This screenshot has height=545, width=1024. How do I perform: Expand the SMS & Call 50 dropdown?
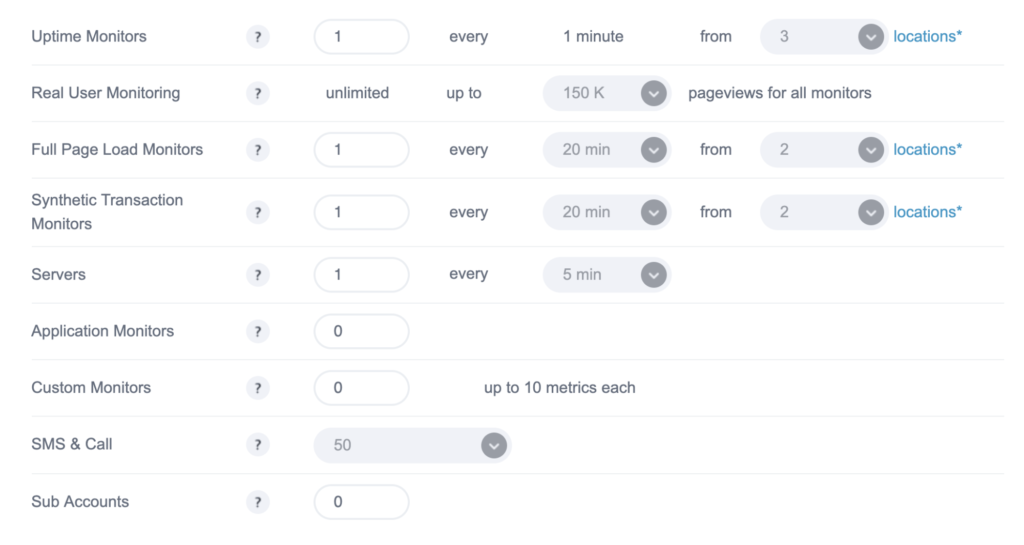point(412,446)
